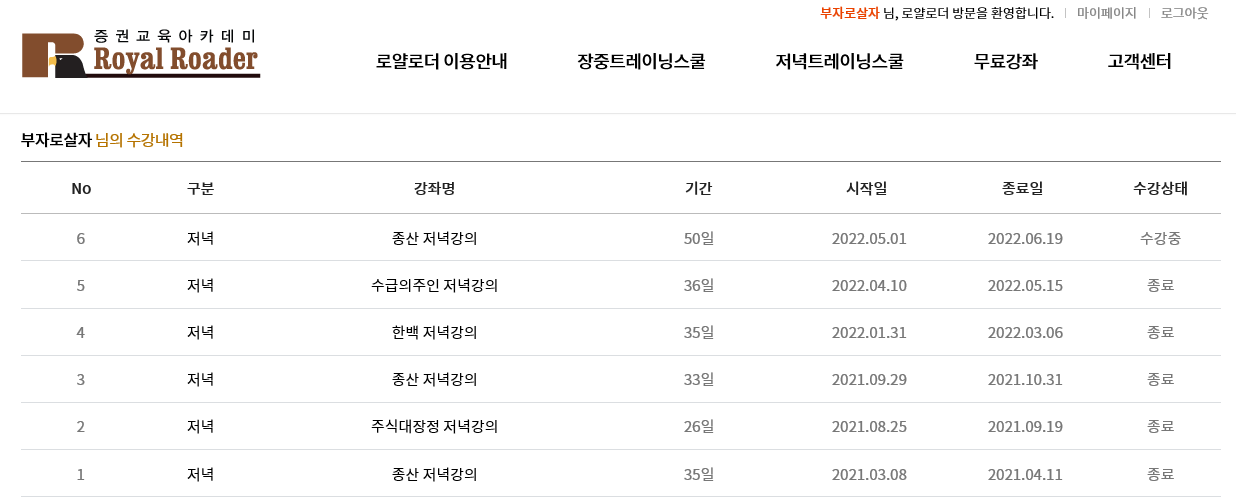Viewport: 1236px width, 501px height.
Task: Open the 마이페이지 link
Action: click(1107, 13)
